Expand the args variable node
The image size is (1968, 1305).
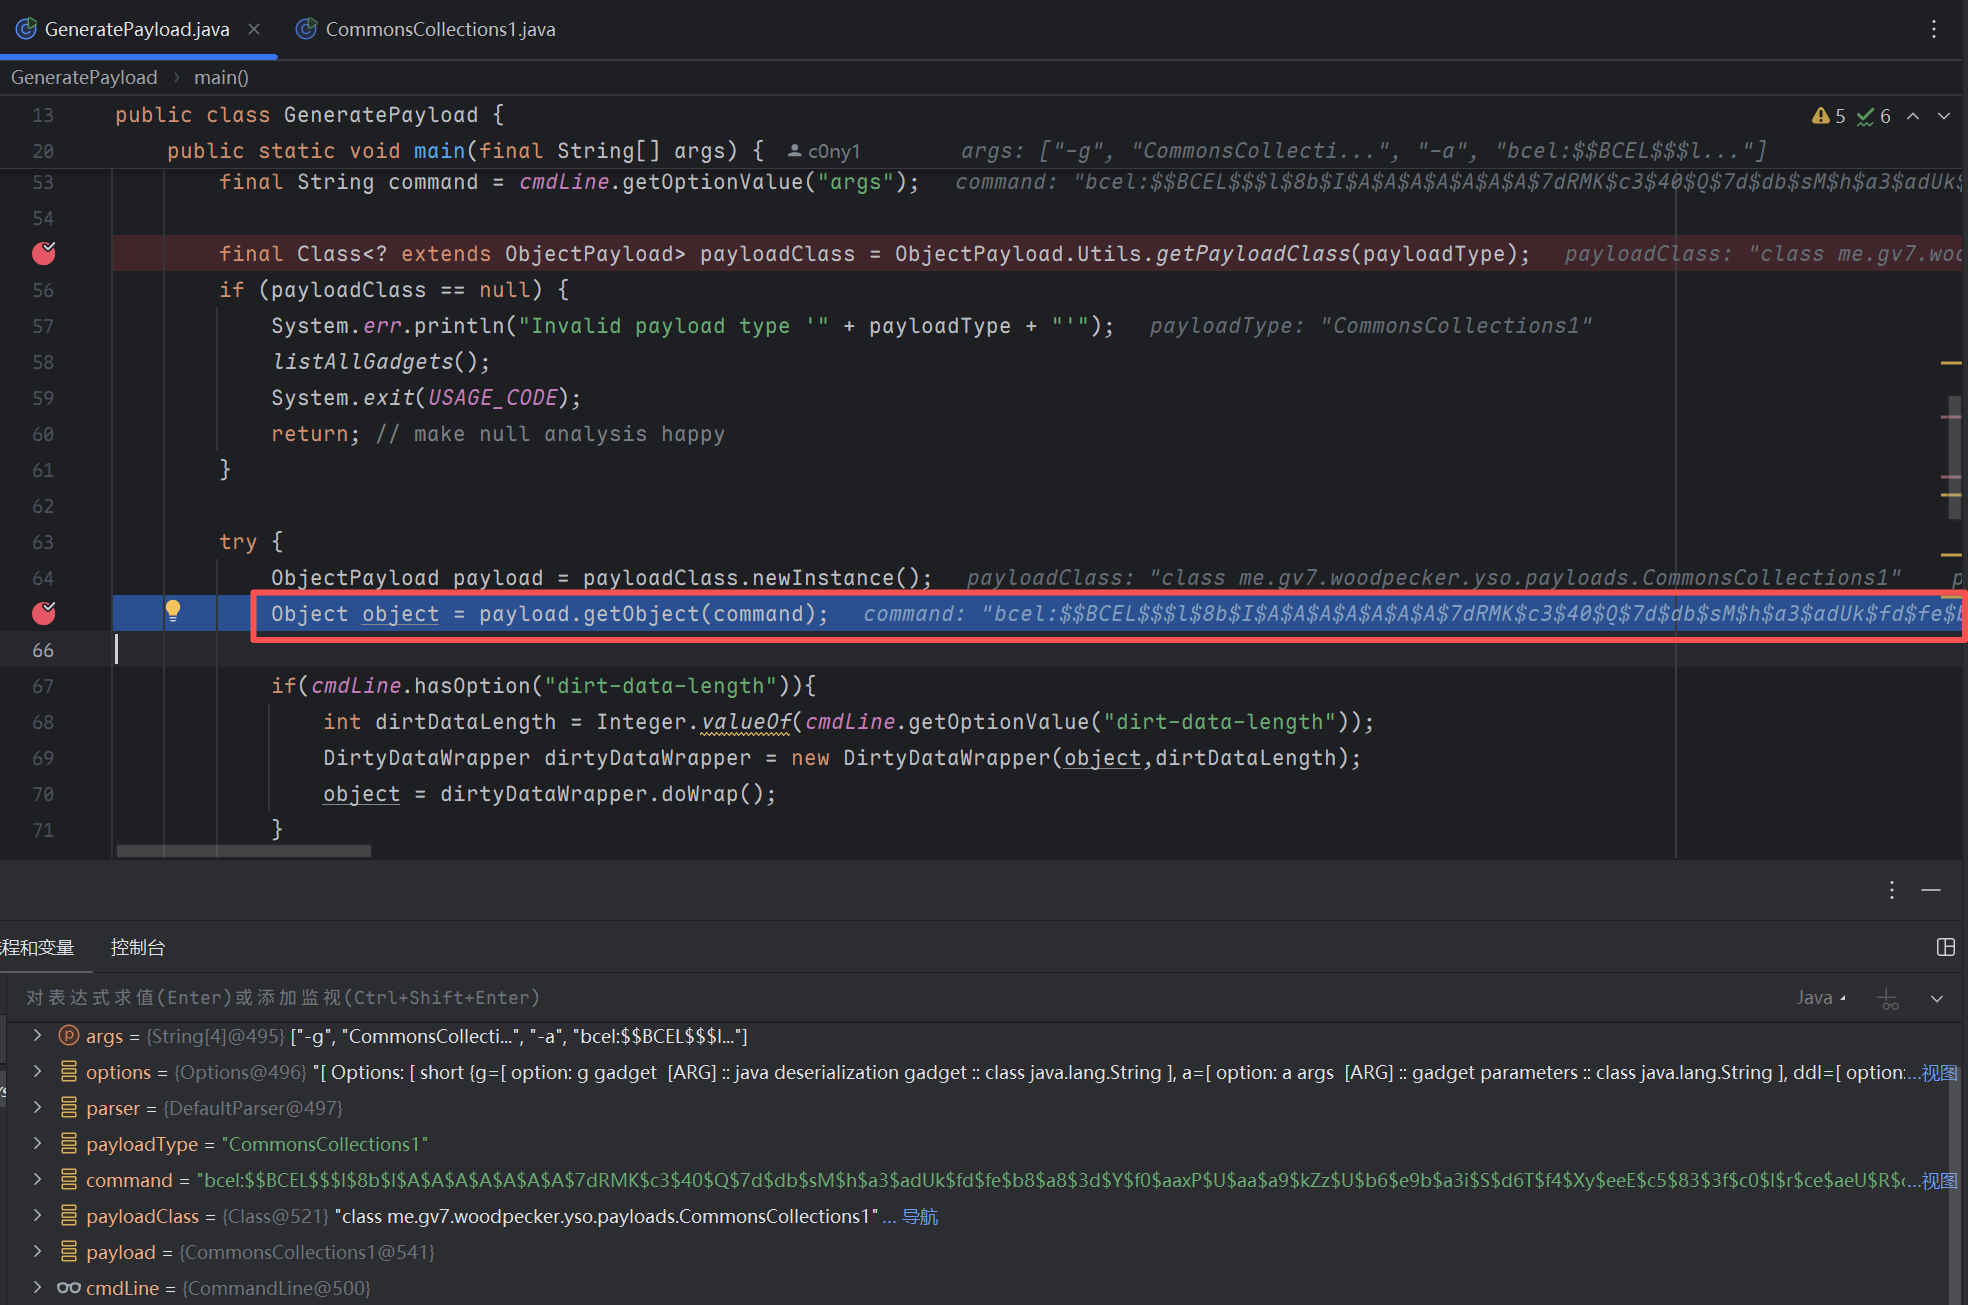(37, 1035)
